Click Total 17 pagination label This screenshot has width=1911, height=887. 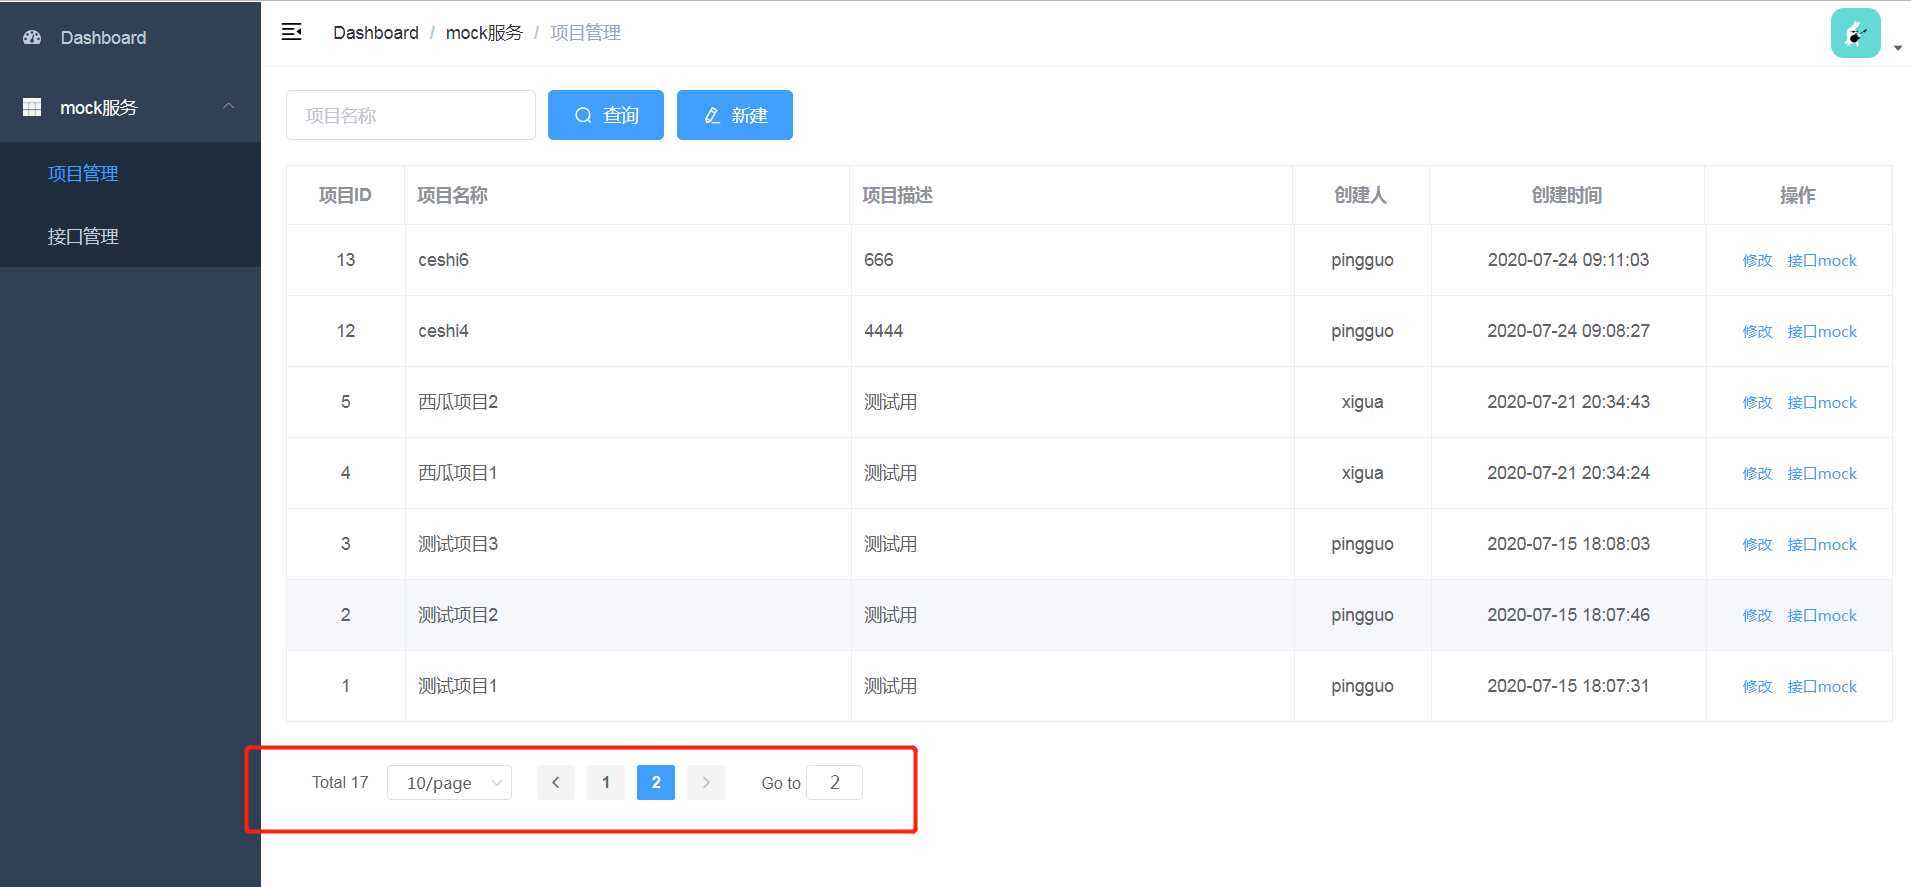click(x=340, y=782)
